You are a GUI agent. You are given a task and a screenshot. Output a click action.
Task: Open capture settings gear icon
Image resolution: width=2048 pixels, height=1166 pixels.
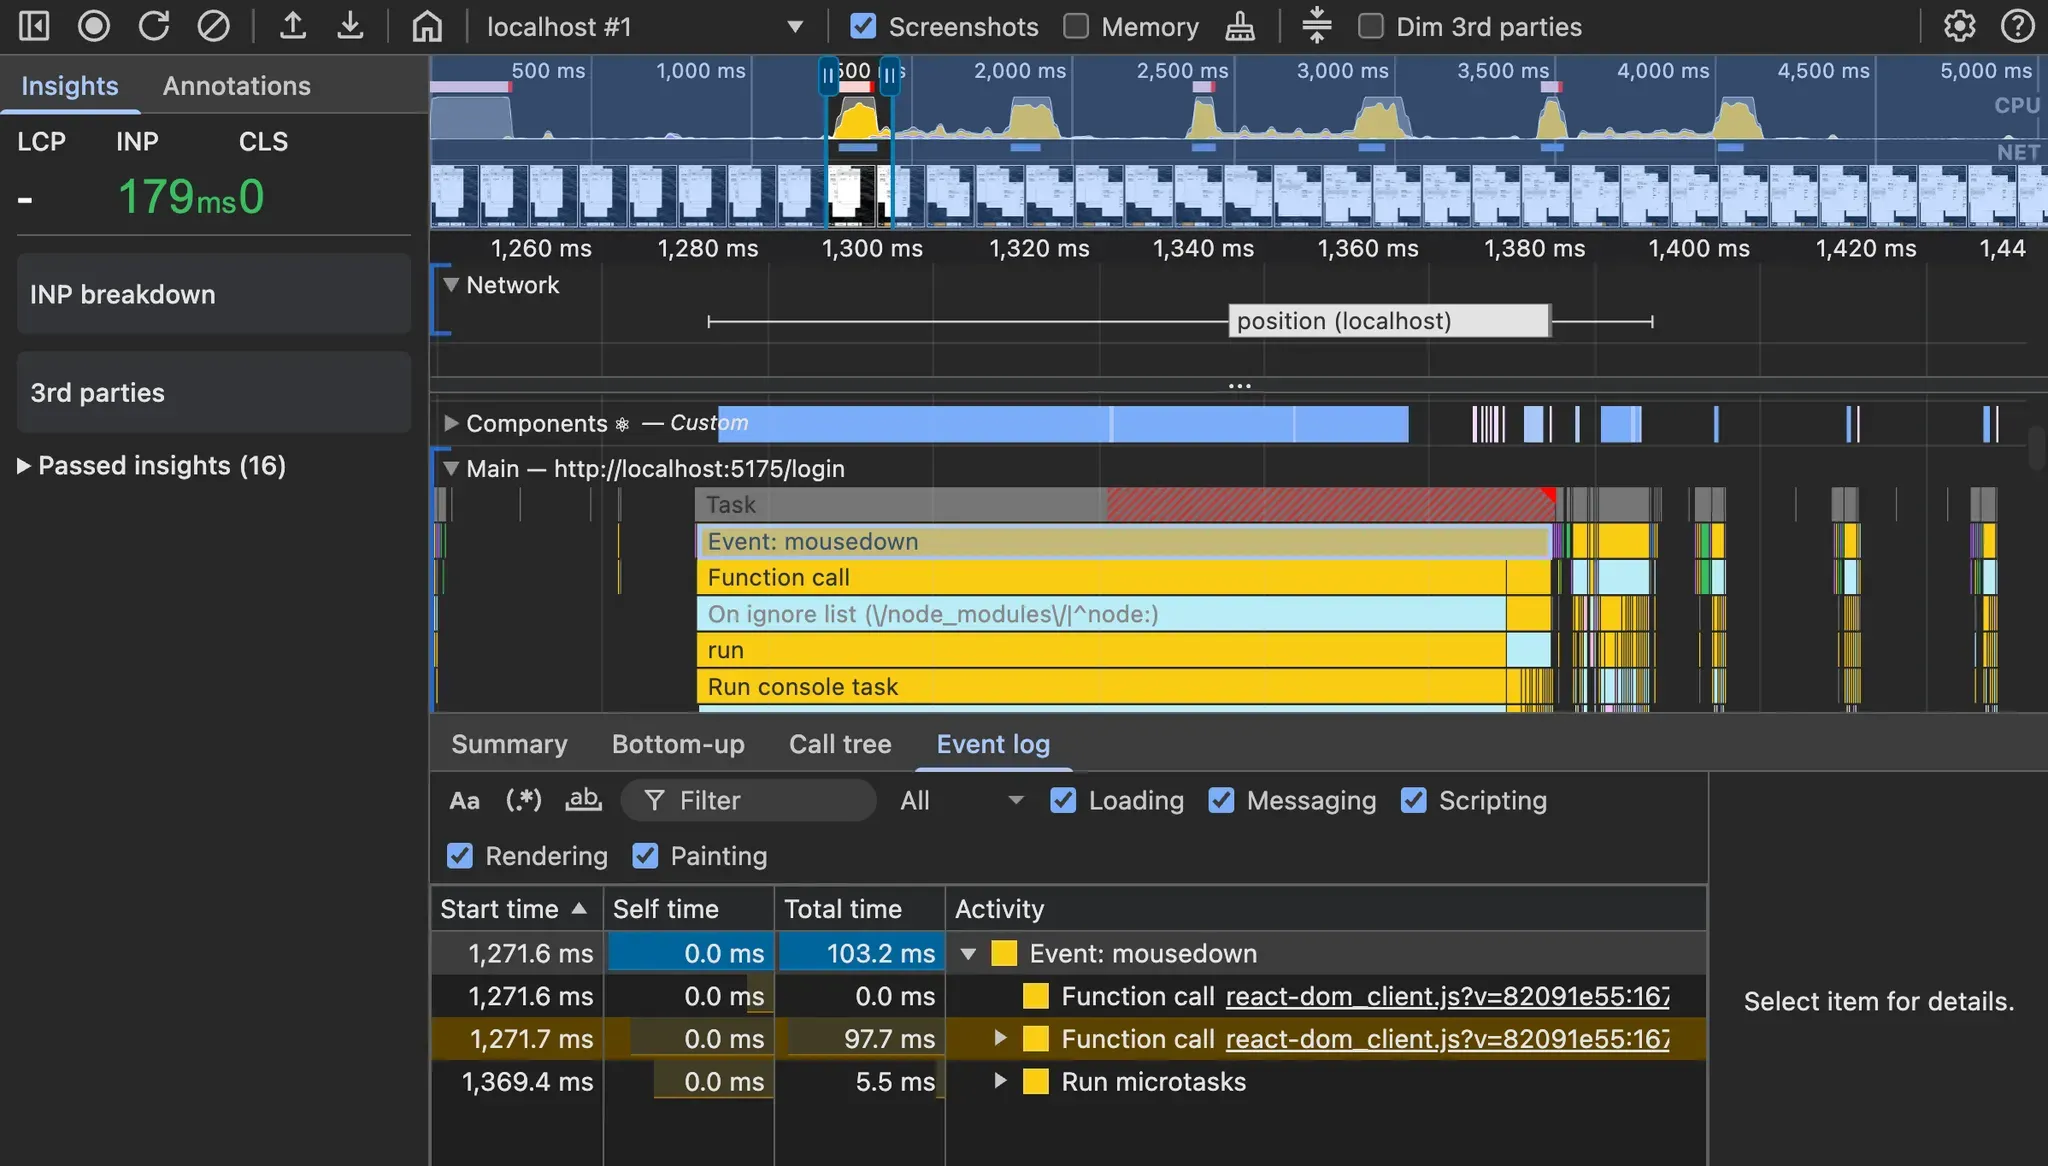(x=1959, y=26)
